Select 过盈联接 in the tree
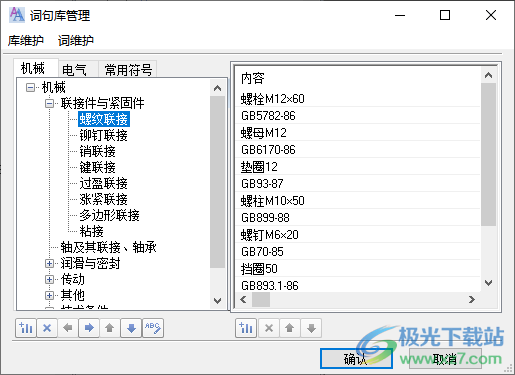This screenshot has width=515, height=375. [104, 183]
